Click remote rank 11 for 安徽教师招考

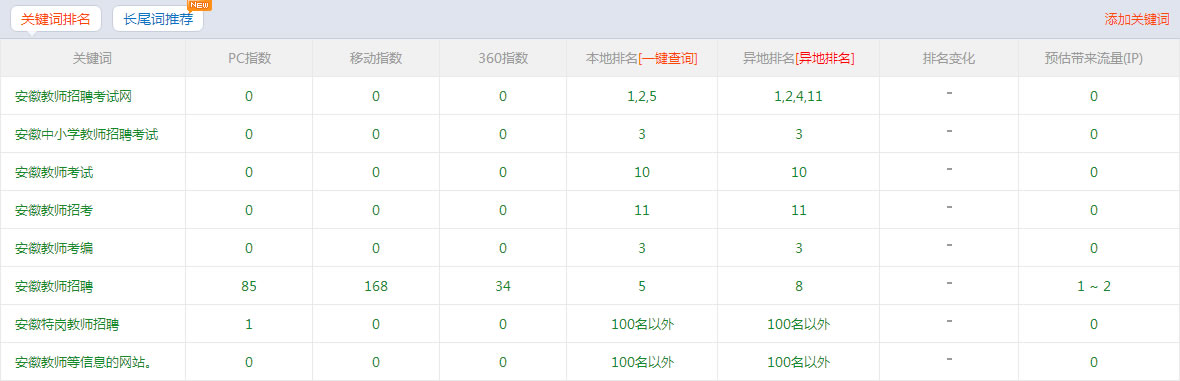coord(798,210)
